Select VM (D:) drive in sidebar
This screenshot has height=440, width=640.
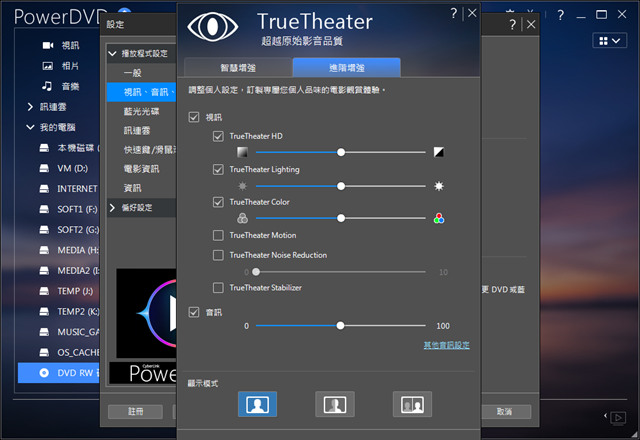tap(63, 168)
